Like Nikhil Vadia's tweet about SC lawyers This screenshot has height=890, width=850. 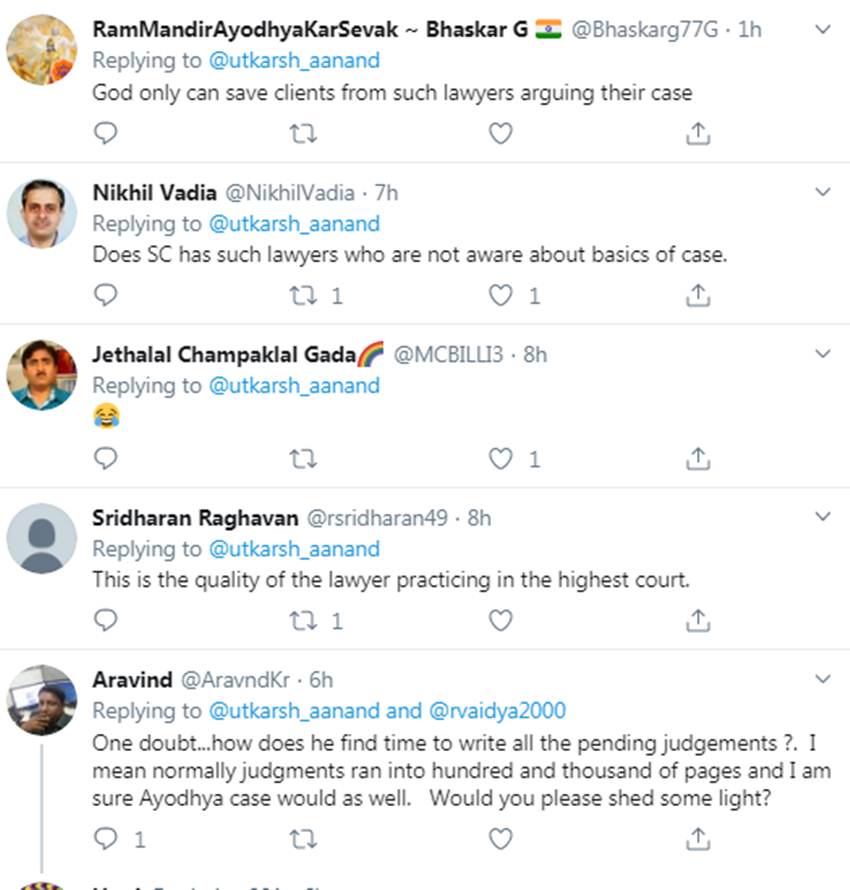click(x=500, y=295)
